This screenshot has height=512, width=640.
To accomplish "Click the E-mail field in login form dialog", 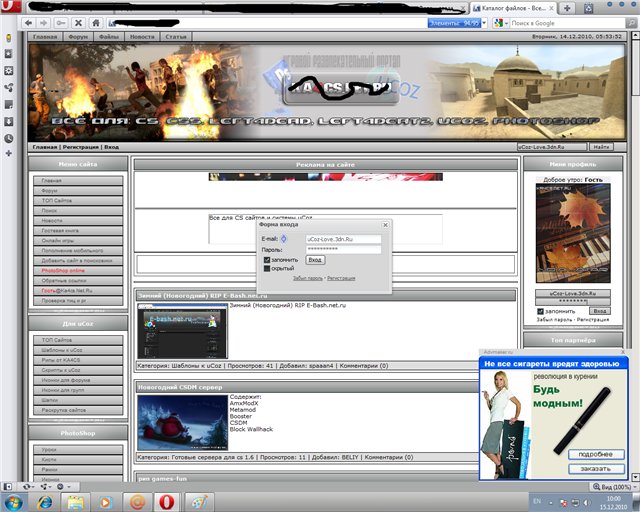I will click(343, 239).
